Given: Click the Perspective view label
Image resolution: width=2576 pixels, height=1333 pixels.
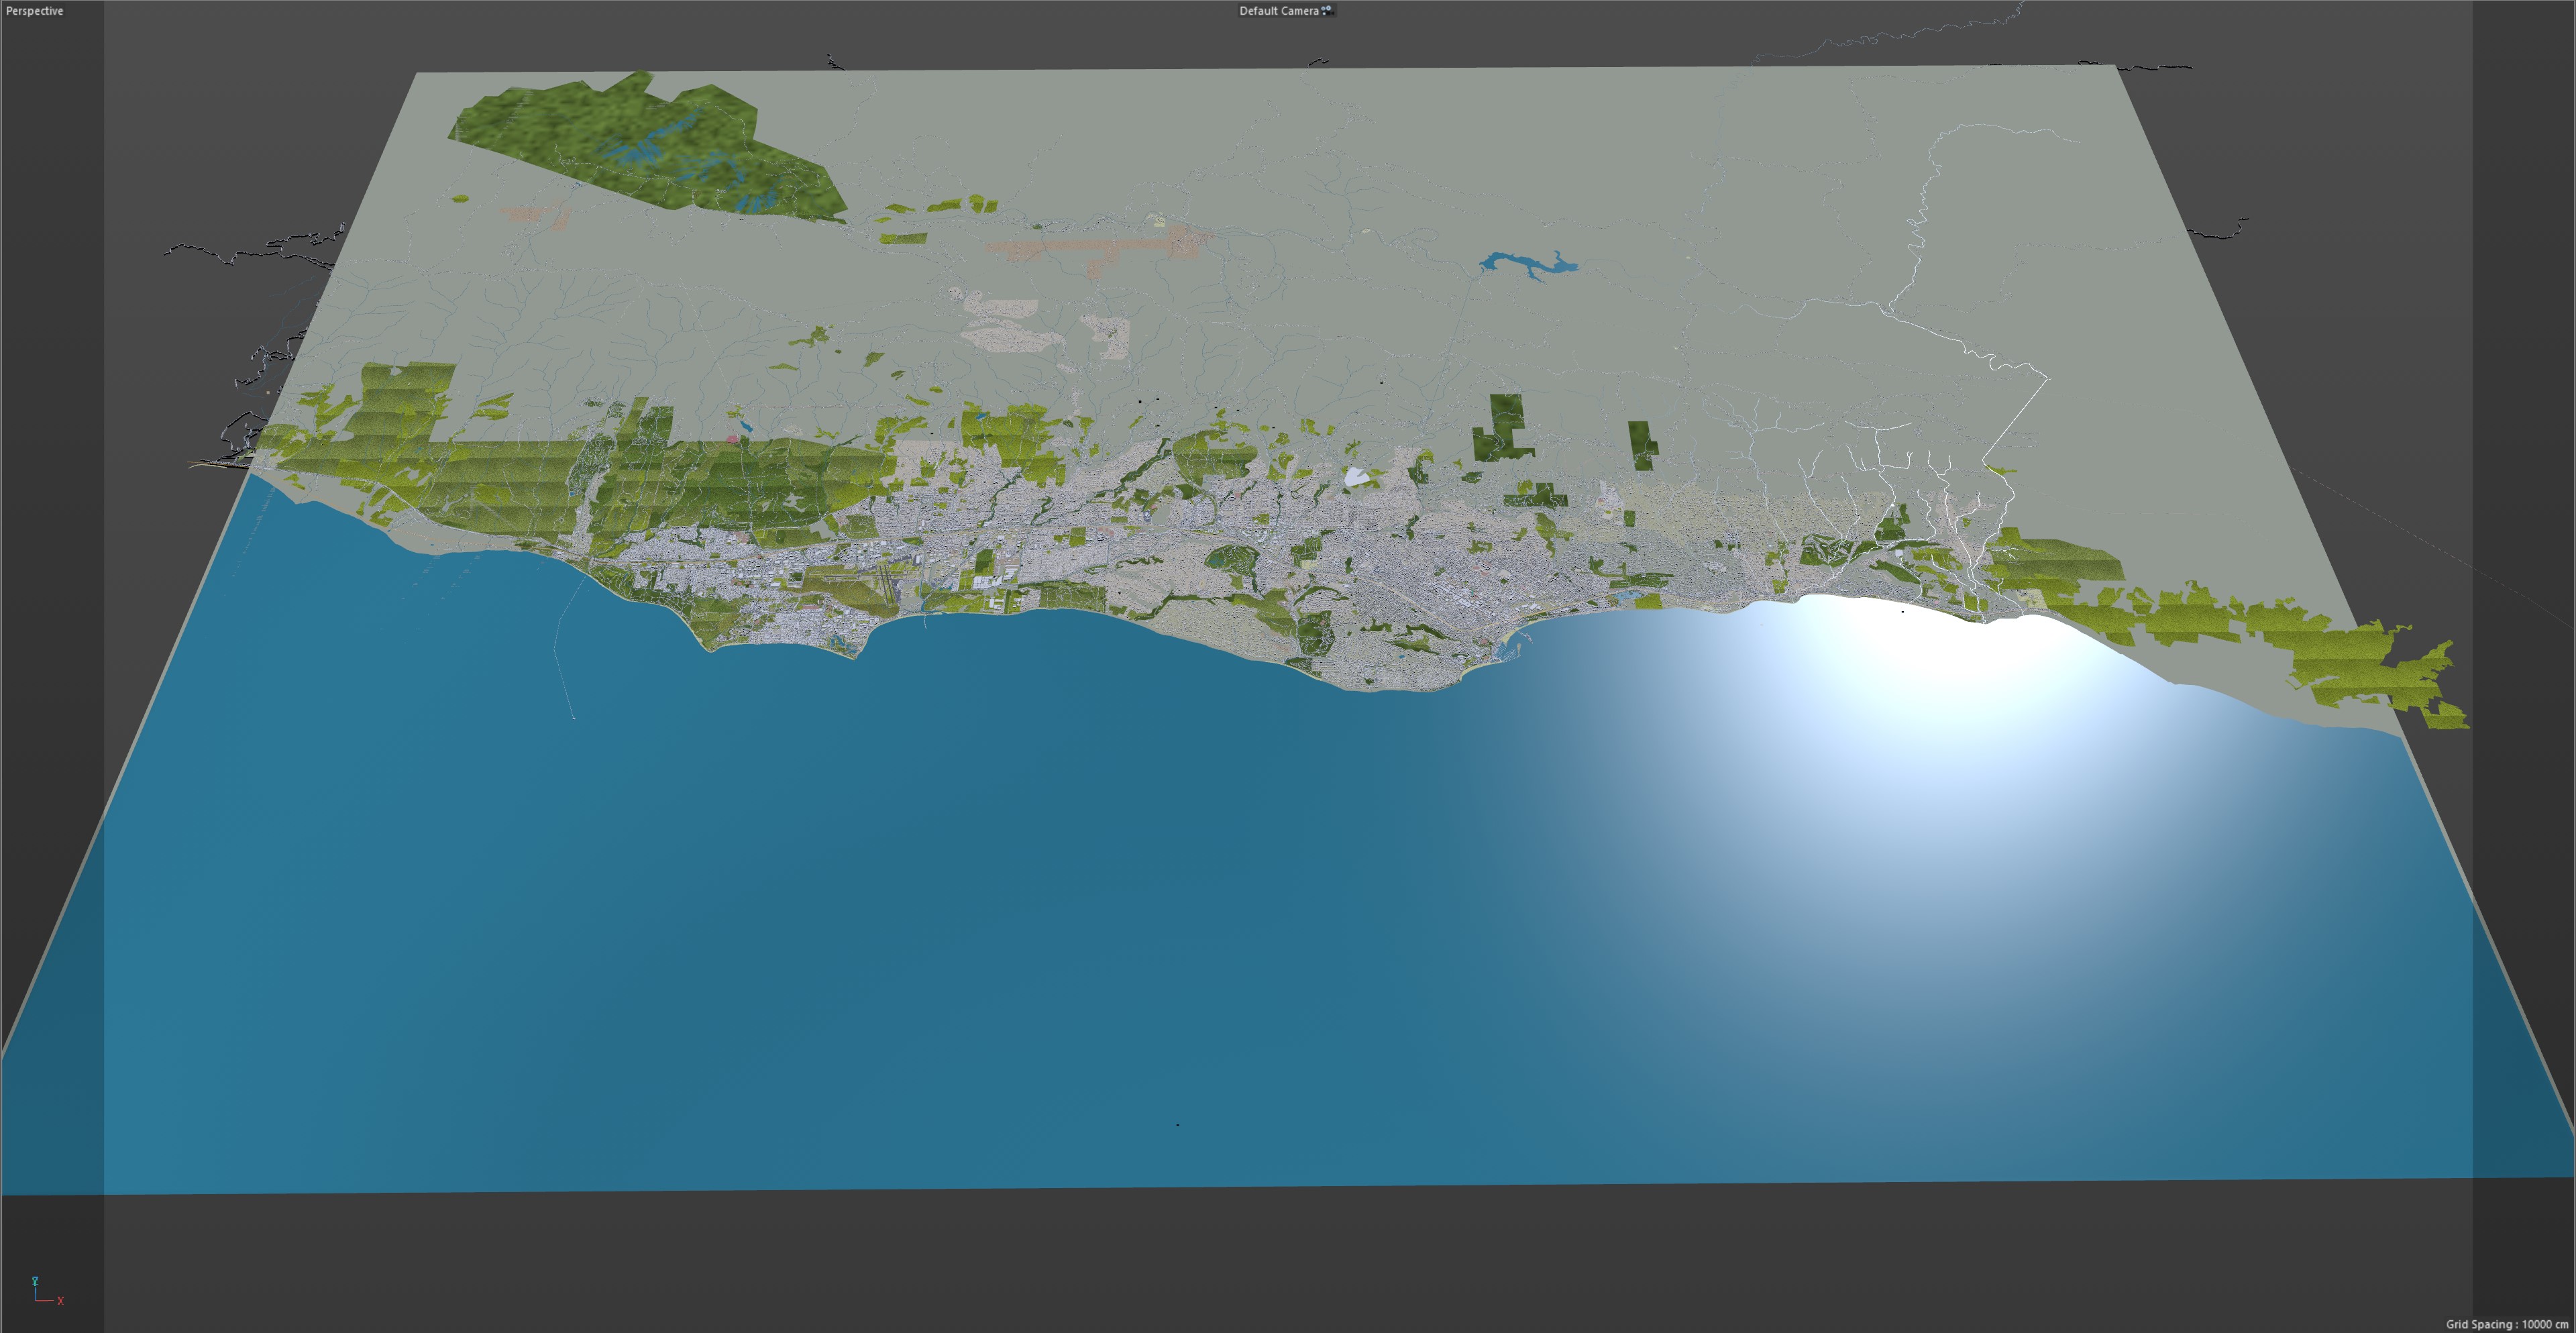Looking at the screenshot, I should [34, 11].
